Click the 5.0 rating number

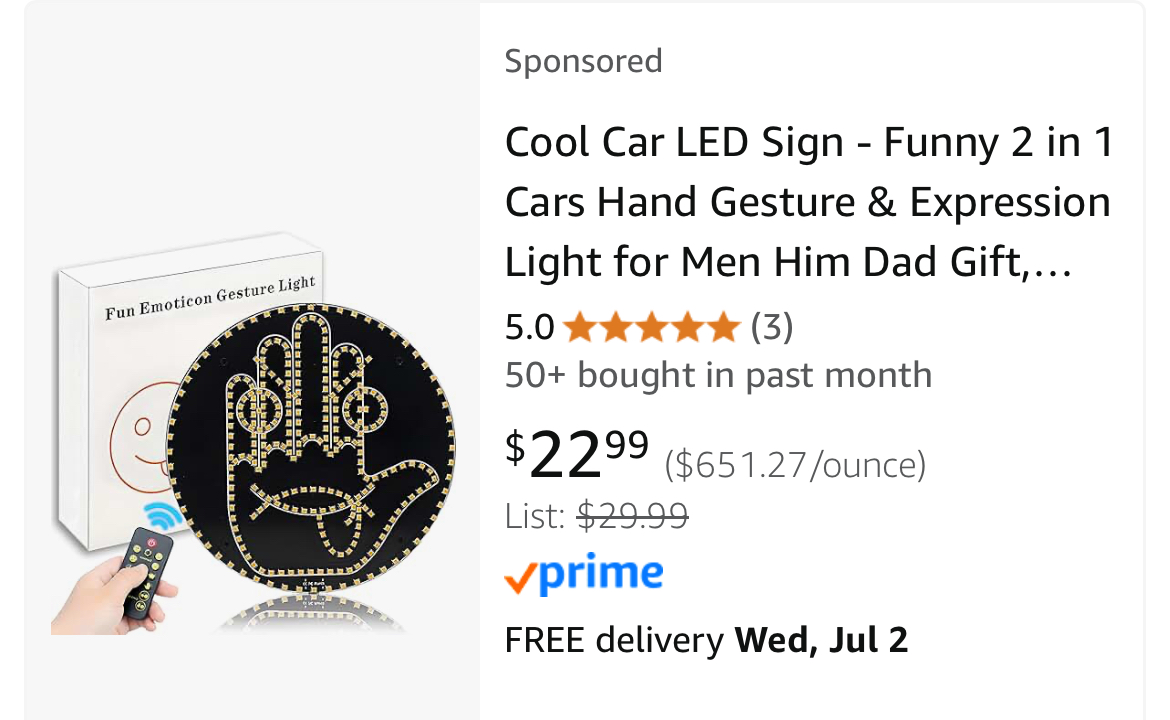coord(529,328)
